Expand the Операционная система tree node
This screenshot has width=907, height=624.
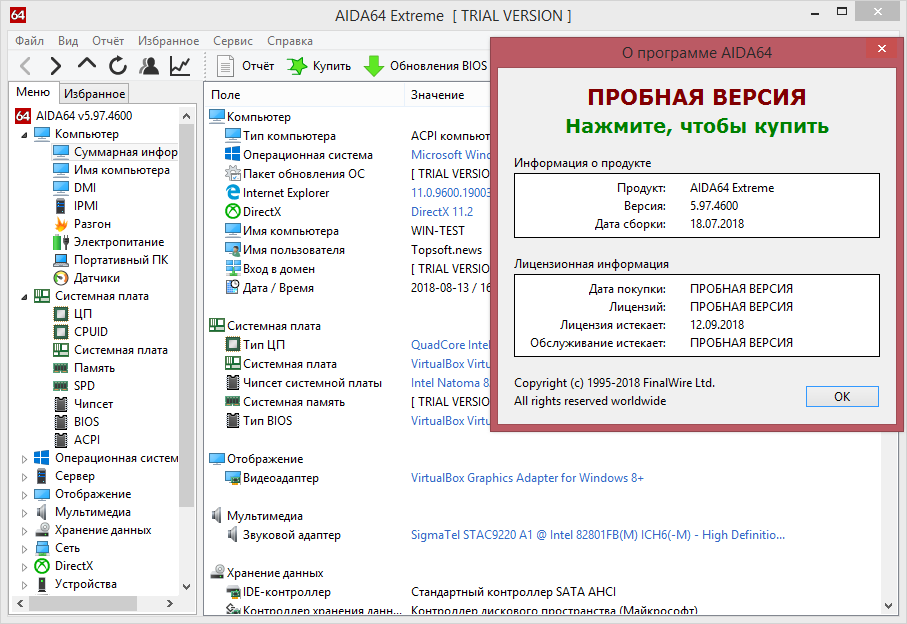point(24,459)
